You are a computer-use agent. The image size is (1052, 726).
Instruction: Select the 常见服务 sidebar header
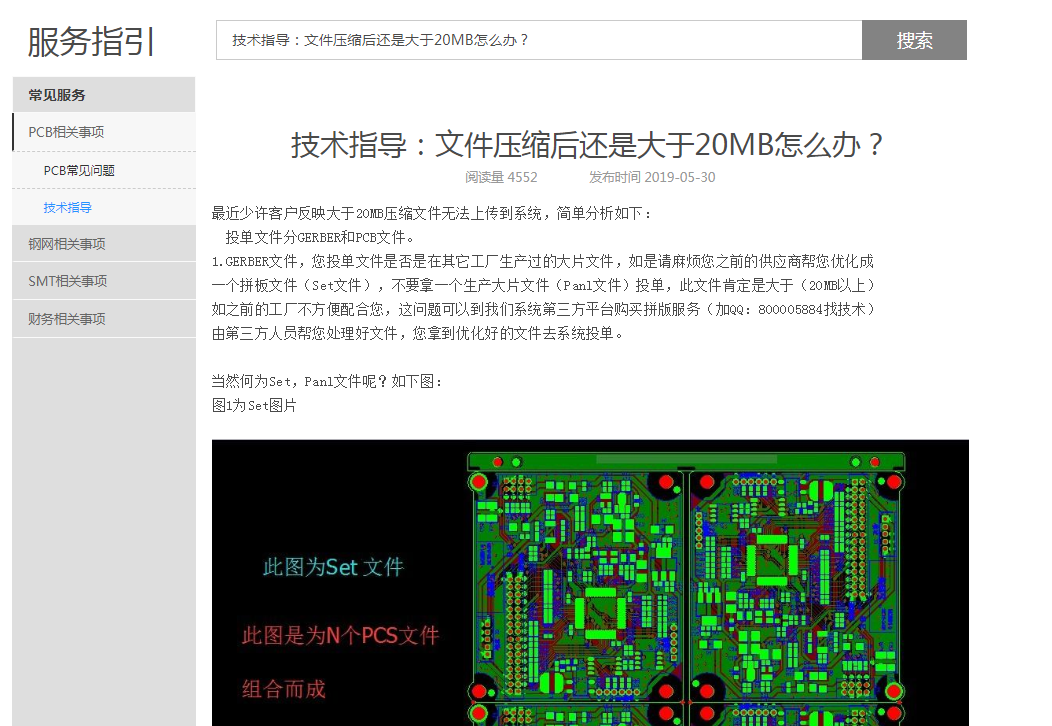(x=57, y=95)
